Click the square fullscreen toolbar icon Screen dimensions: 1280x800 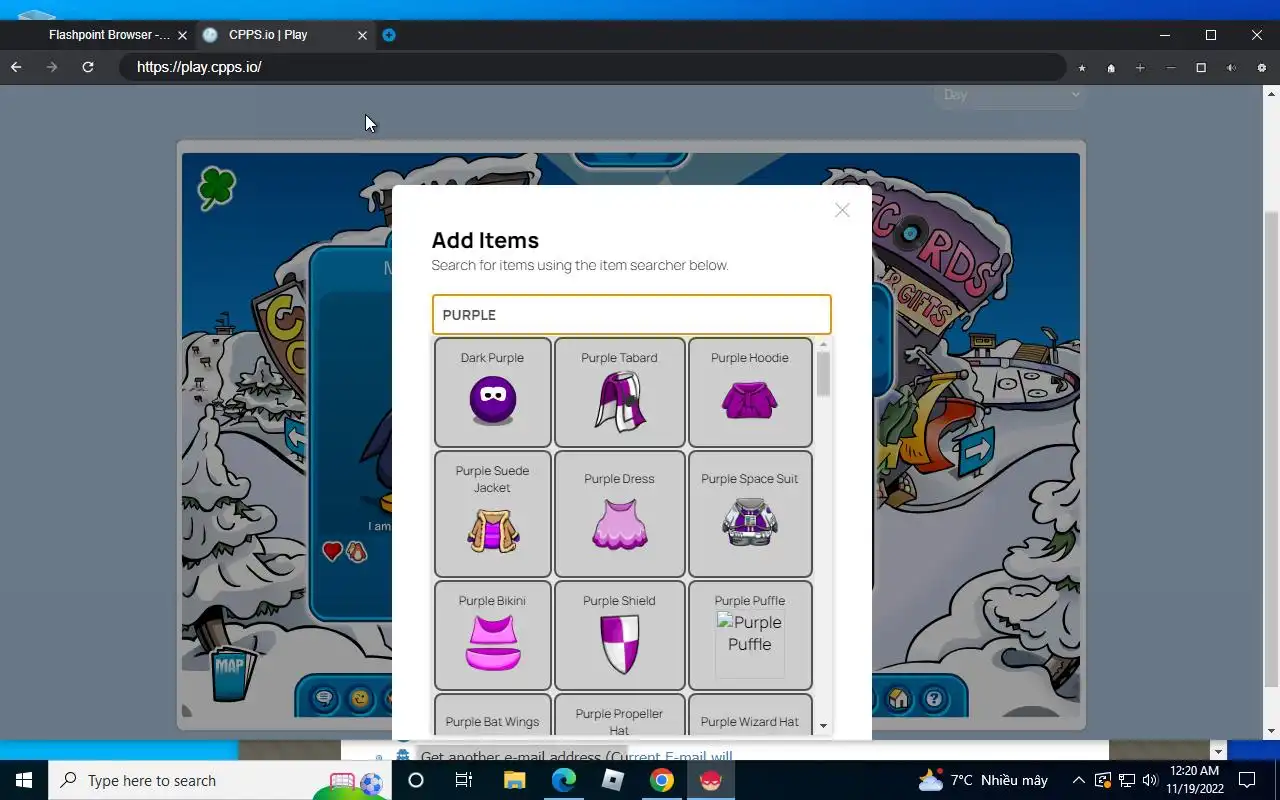tap(1201, 68)
